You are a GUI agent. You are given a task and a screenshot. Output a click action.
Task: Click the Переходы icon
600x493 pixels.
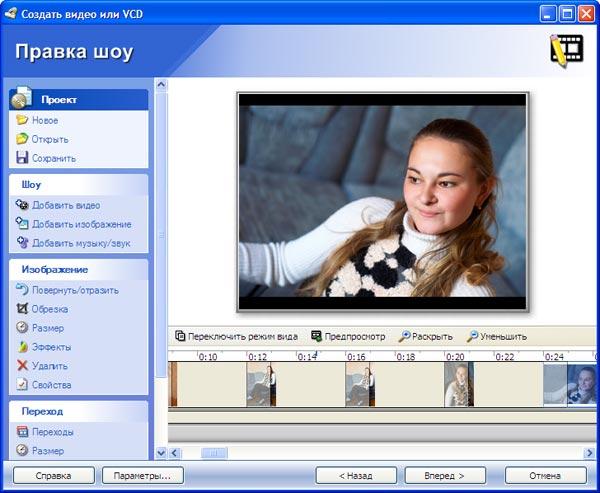tap(22, 432)
